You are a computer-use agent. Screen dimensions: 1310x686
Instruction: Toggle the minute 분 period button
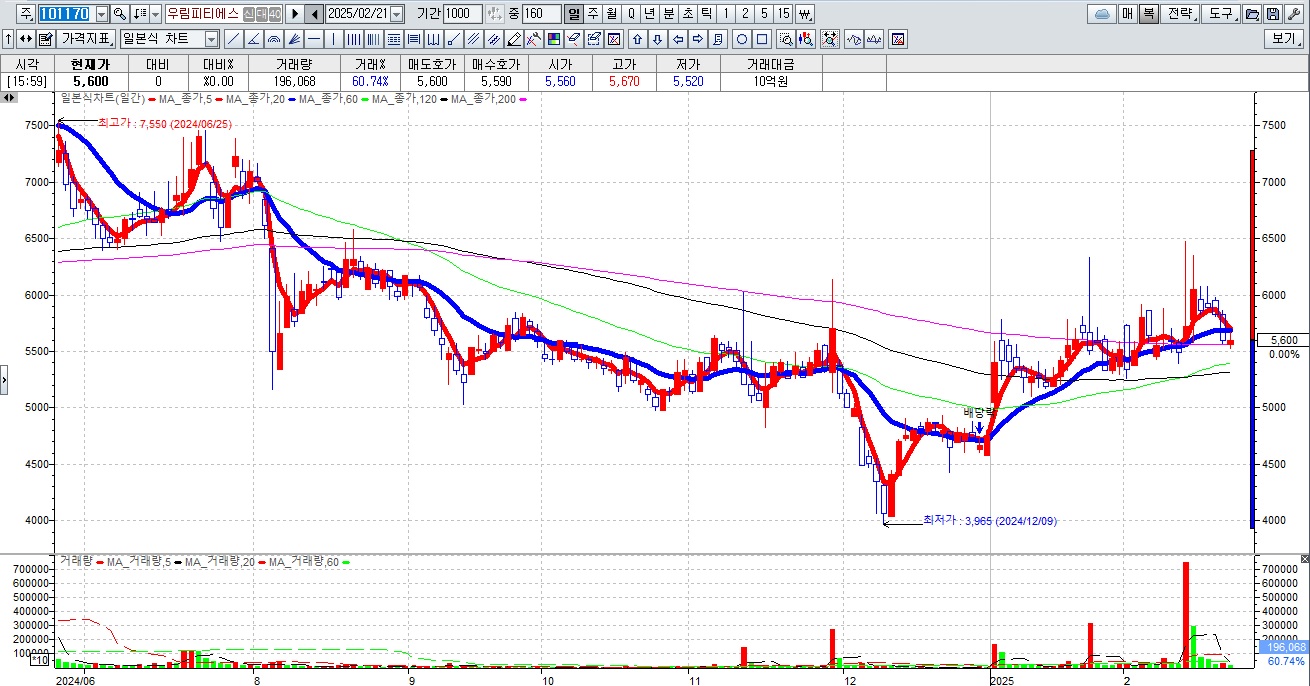coord(668,14)
